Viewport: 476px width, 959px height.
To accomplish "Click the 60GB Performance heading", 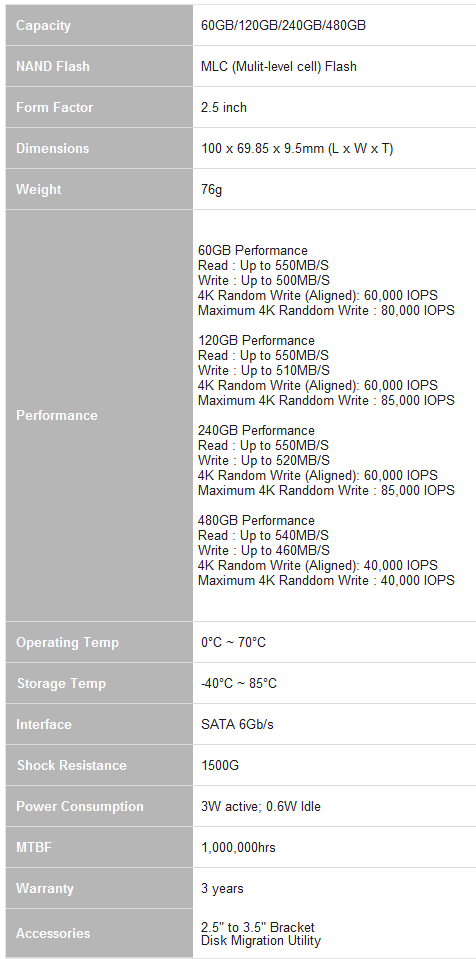I will pyautogui.click(x=253, y=251).
